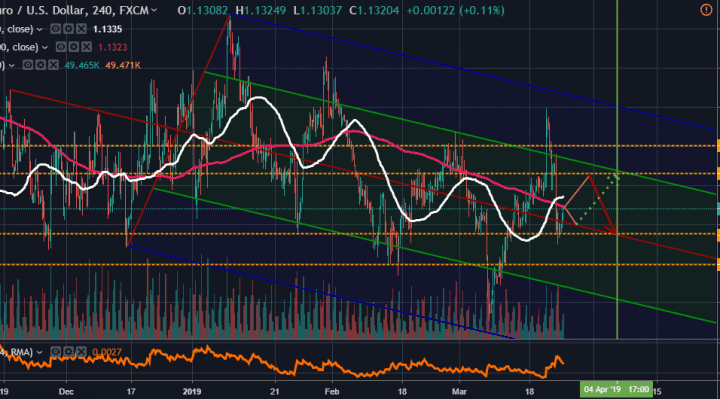This screenshot has height=399, width=720.
Task: Expand Euro / U.S. Dollar symbol dropdown arrow
Action: point(154,10)
